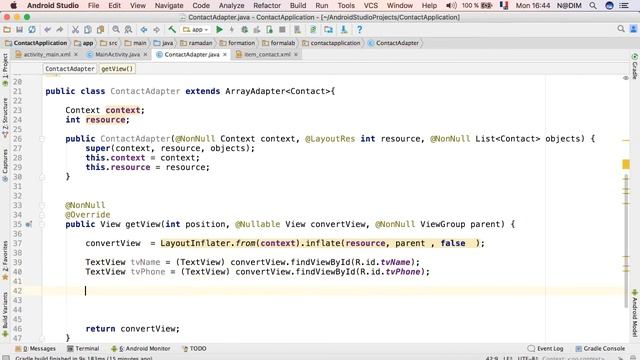Switch to the activity_main.xml tab

pyautogui.click(x=46, y=54)
